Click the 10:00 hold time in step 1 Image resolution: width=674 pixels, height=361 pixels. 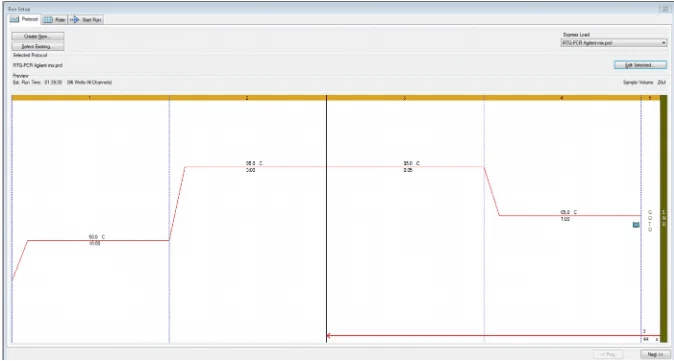click(x=94, y=244)
